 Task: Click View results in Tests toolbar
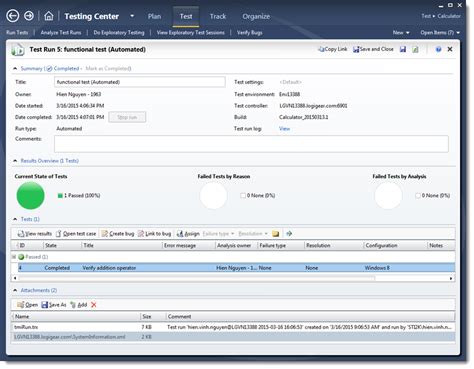(35, 234)
